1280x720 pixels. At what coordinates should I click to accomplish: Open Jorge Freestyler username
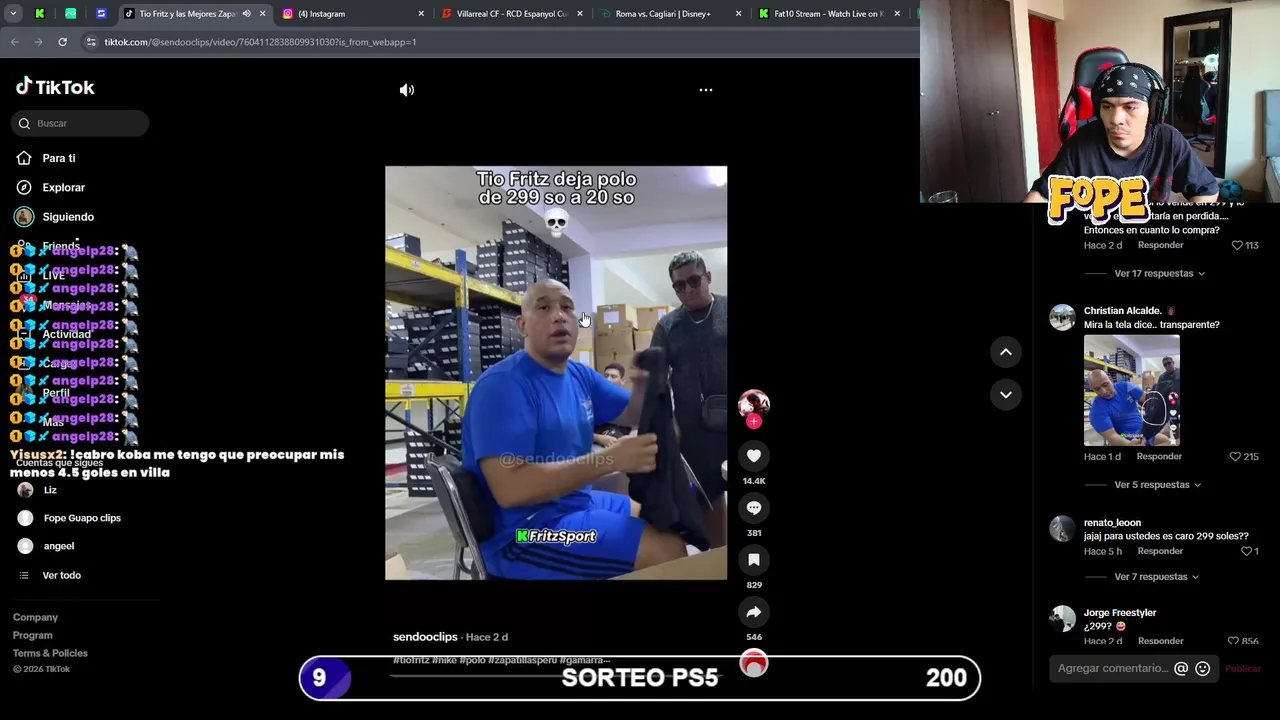click(1120, 613)
